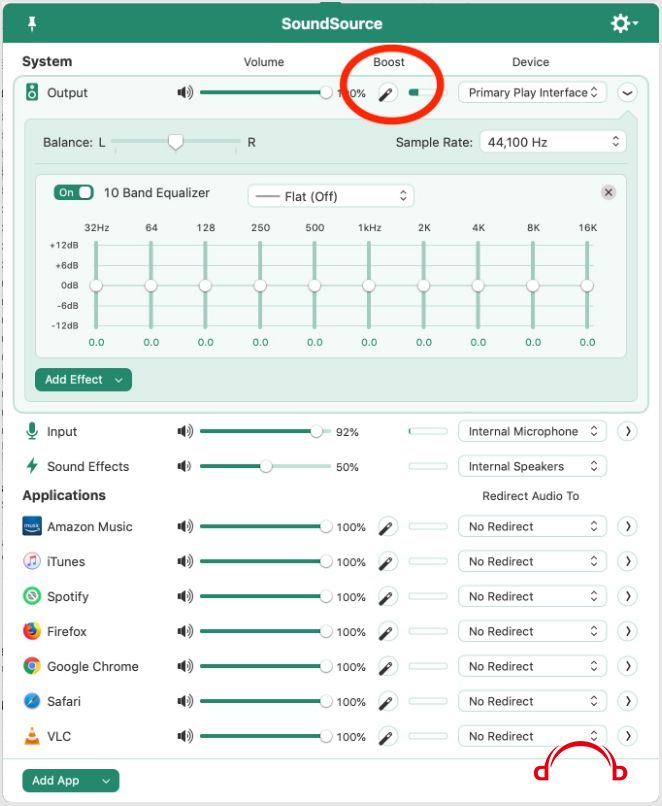
Task: Enable boost for VLC
Action: click(x=388, y=737)
